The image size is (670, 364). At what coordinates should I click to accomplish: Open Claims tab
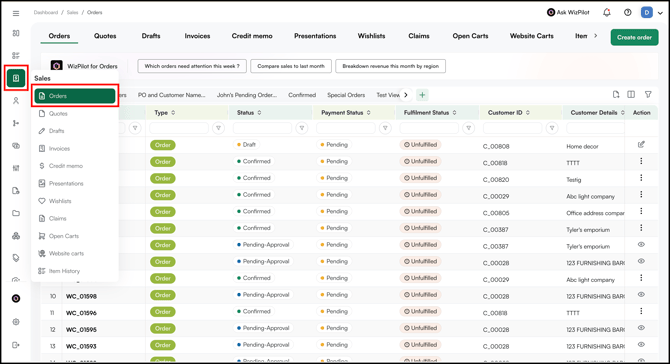(x=419, y=36)
